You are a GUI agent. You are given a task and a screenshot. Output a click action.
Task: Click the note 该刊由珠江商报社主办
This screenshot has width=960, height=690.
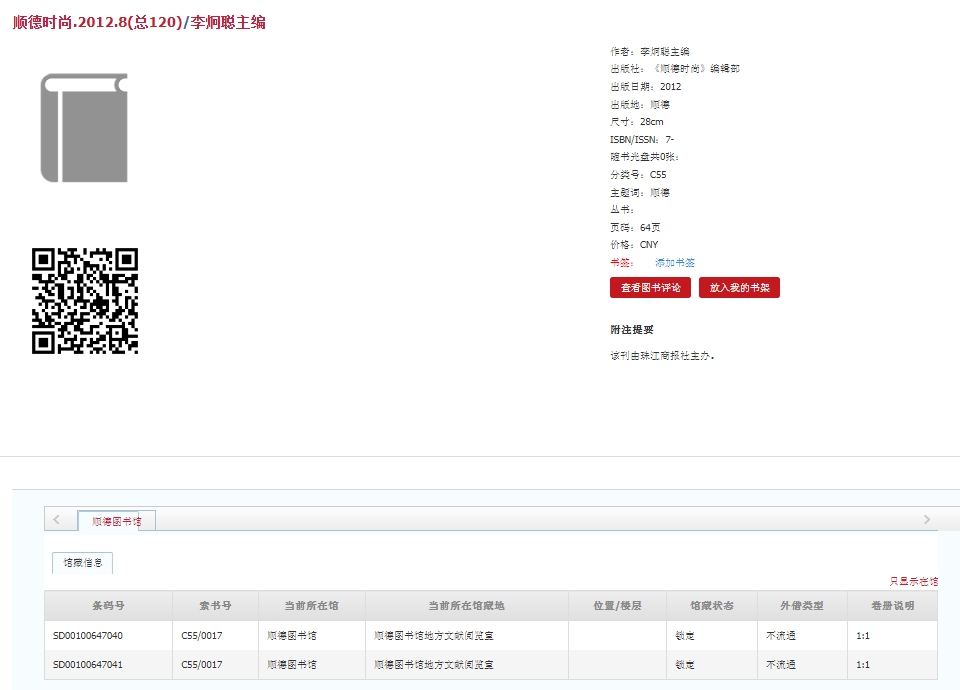pos(662,355)
